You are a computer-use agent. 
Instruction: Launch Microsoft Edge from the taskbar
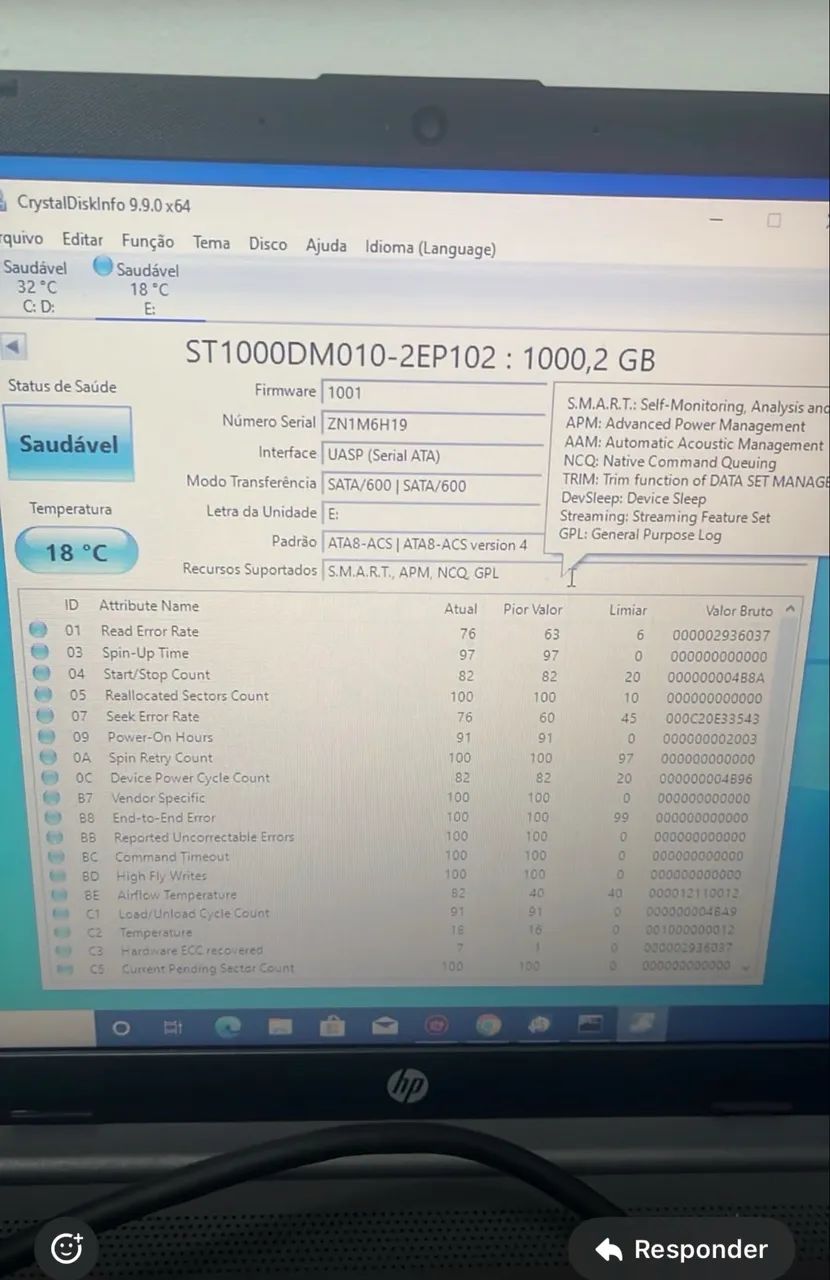227,1026
